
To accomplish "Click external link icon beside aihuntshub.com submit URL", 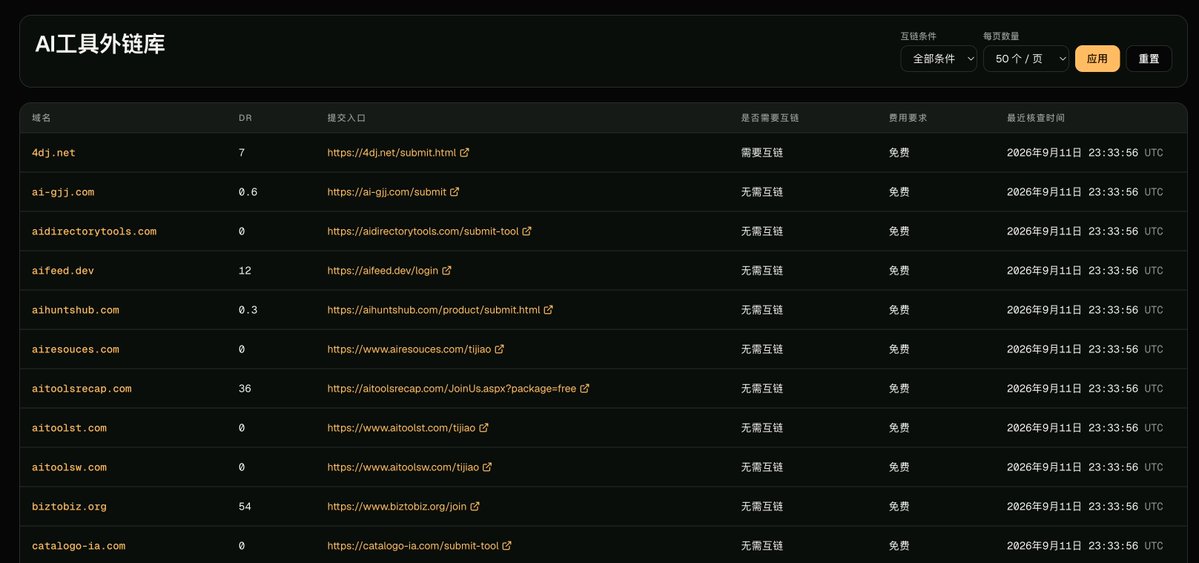I will tap(548, 310).
